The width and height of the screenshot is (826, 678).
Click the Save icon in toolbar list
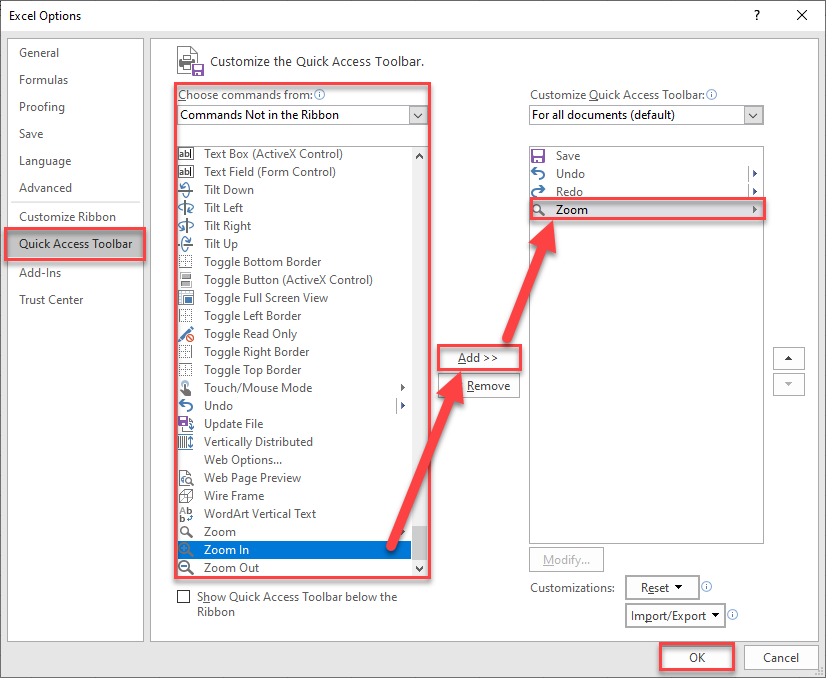click(x=538, y=156)
